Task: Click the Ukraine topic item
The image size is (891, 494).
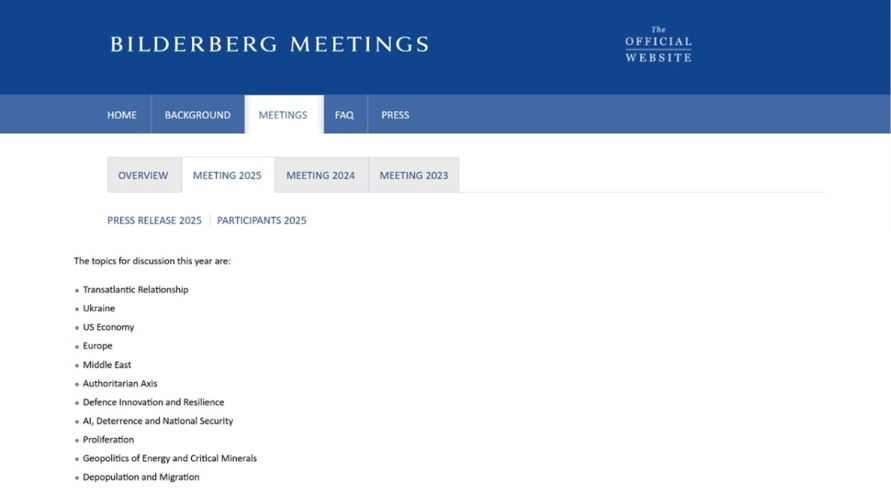Action: pos(99,309)
